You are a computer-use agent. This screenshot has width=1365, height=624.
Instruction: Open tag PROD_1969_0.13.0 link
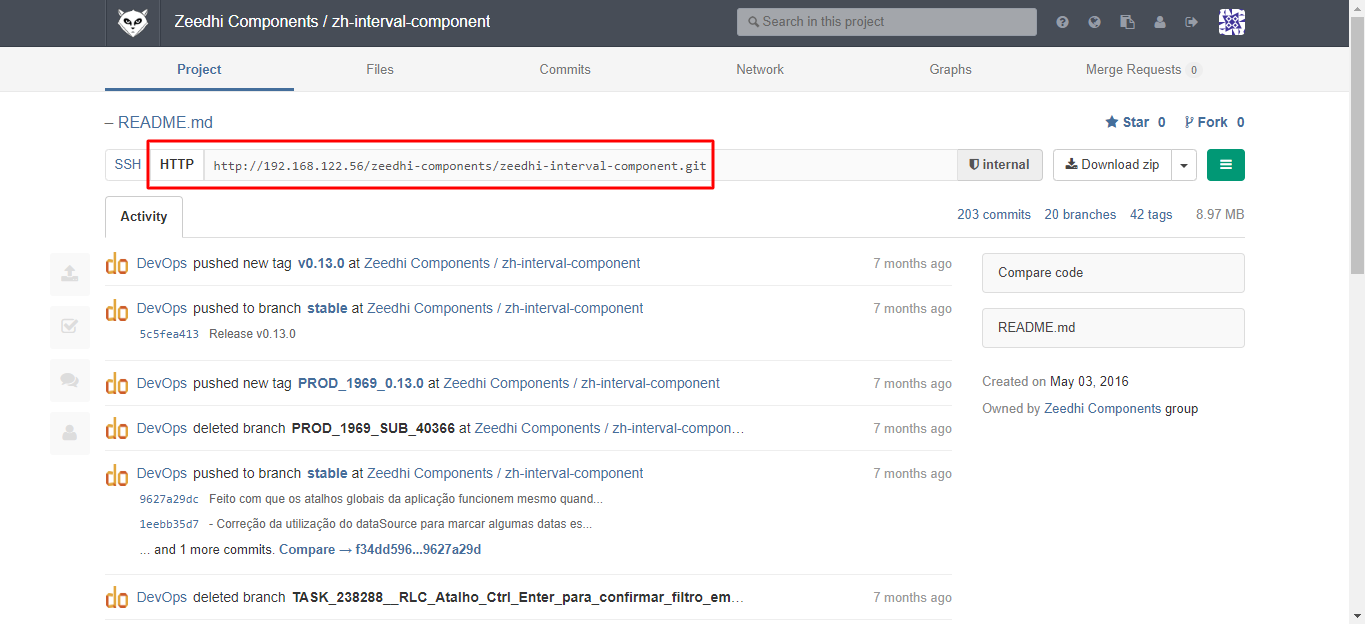click(361, 384)
